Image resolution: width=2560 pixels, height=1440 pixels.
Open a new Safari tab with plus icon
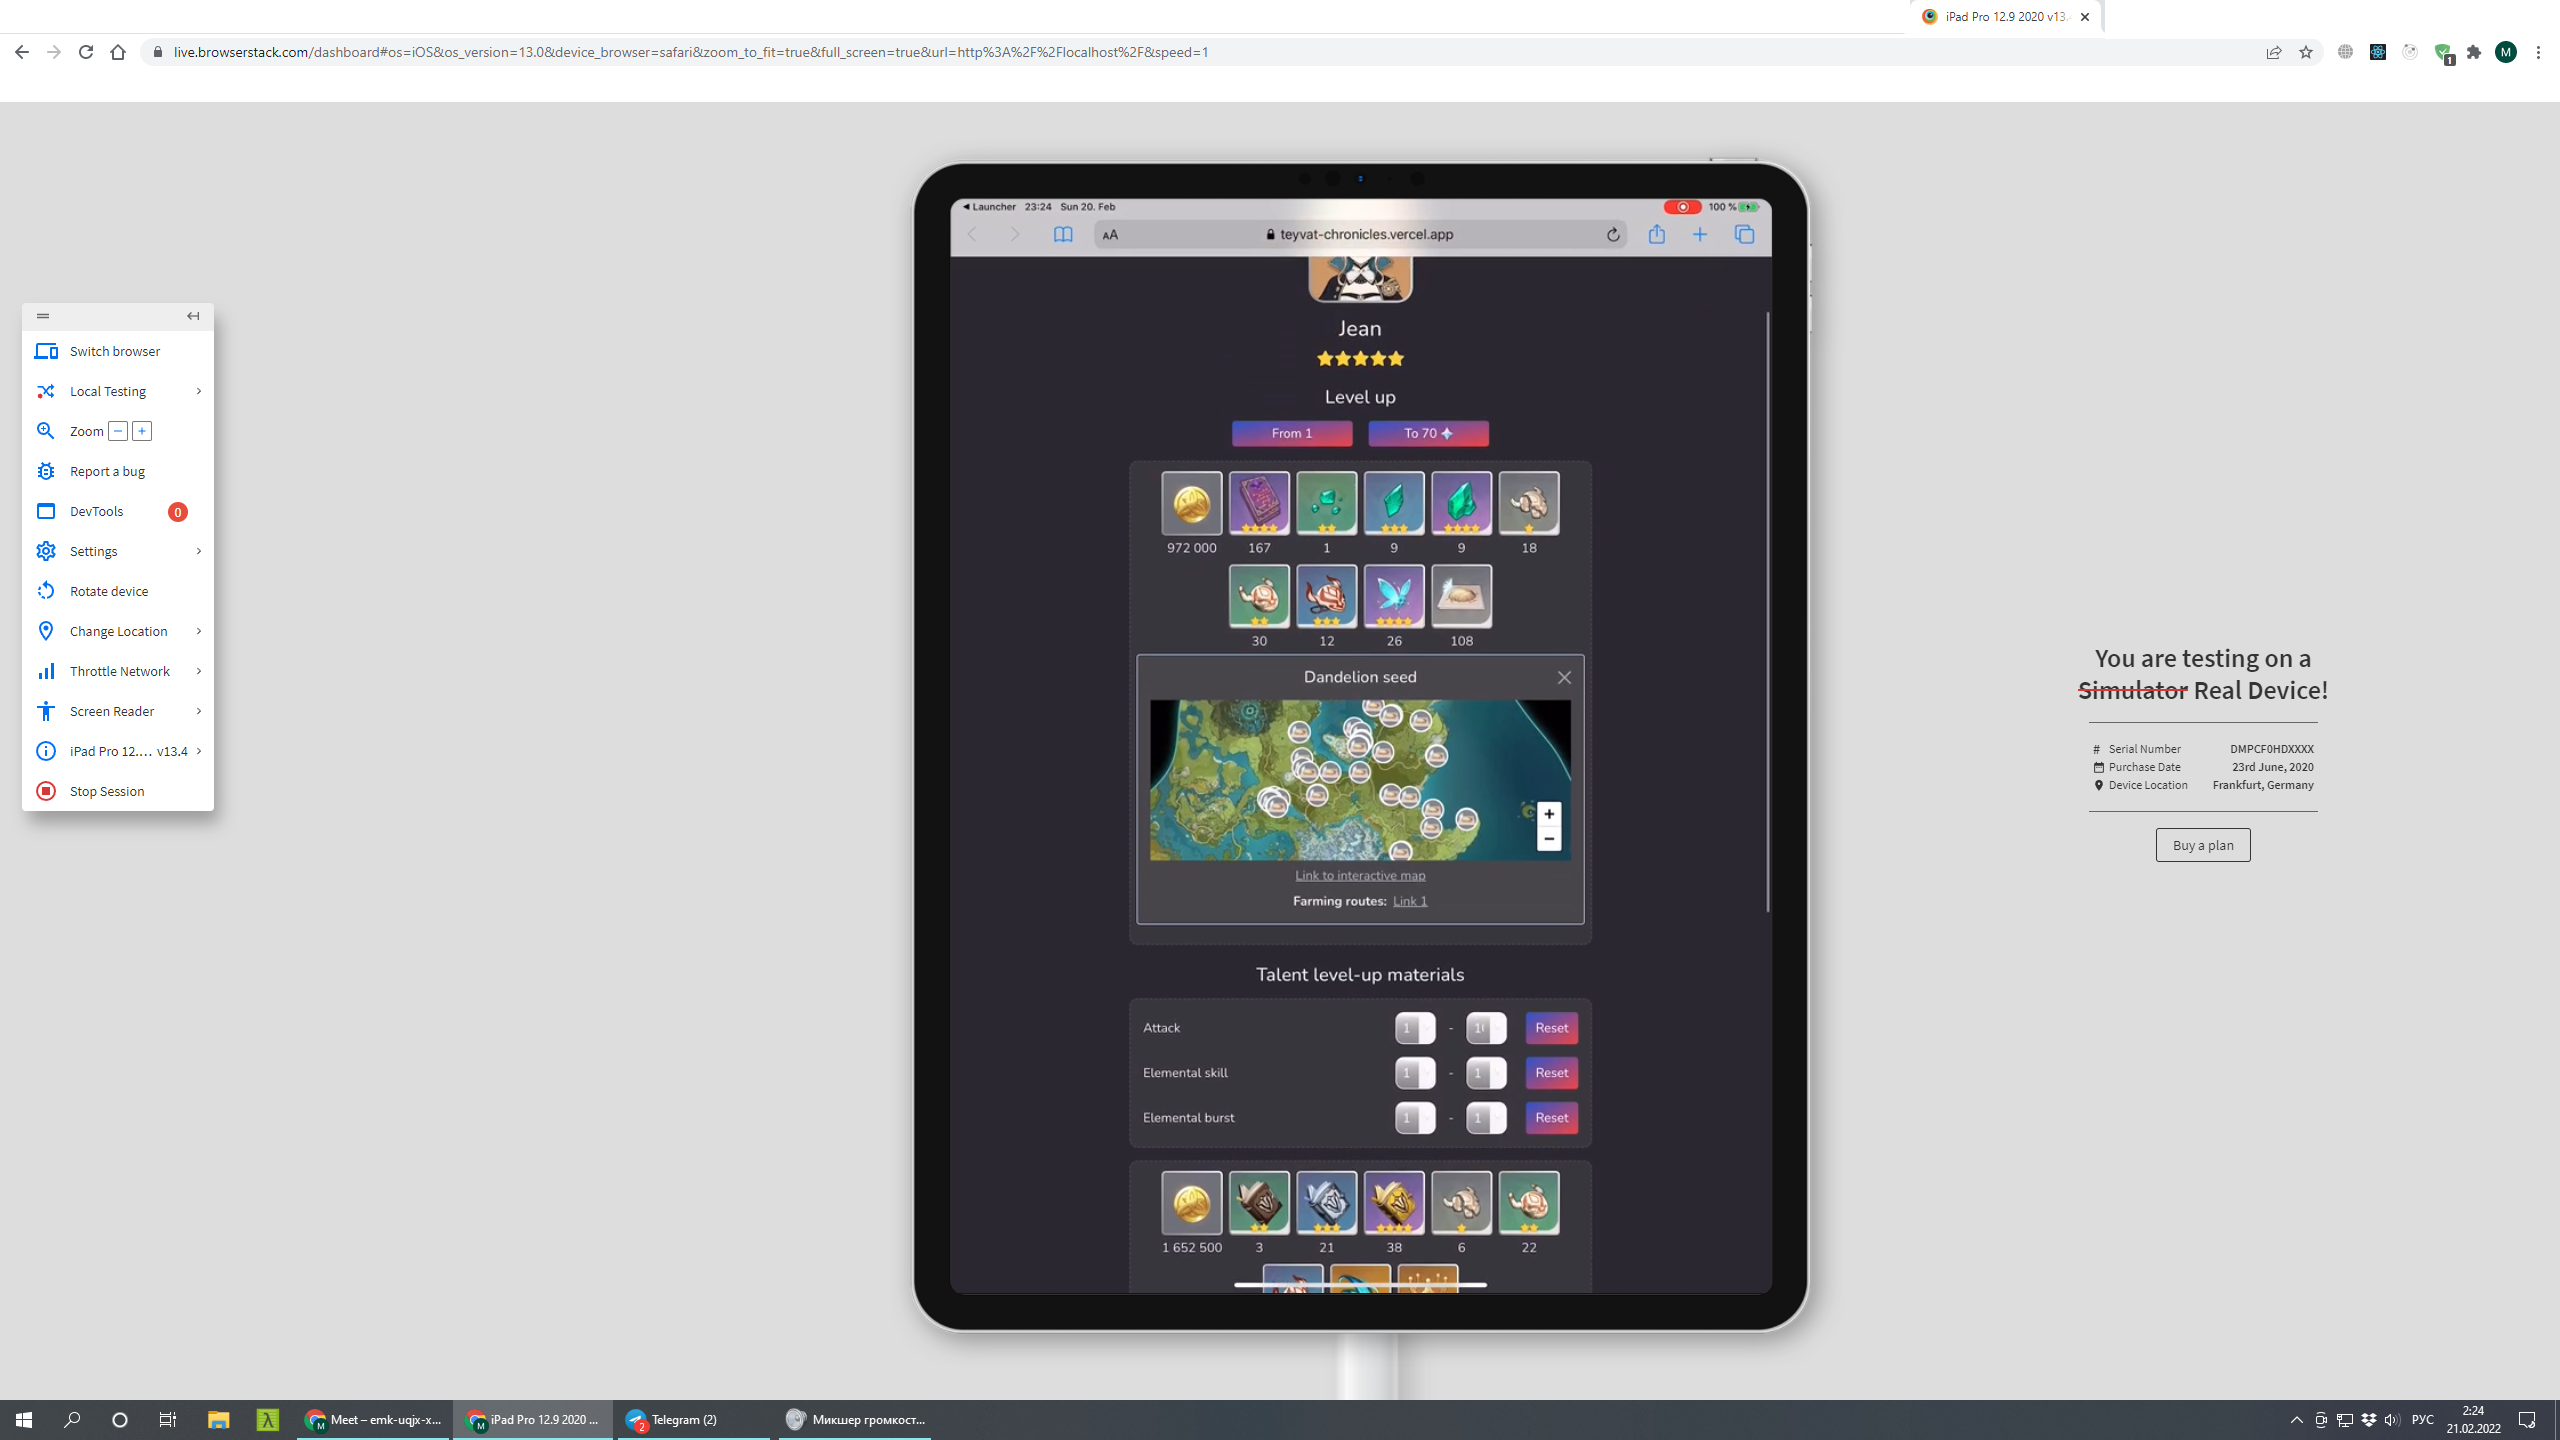coord(1701,234)
